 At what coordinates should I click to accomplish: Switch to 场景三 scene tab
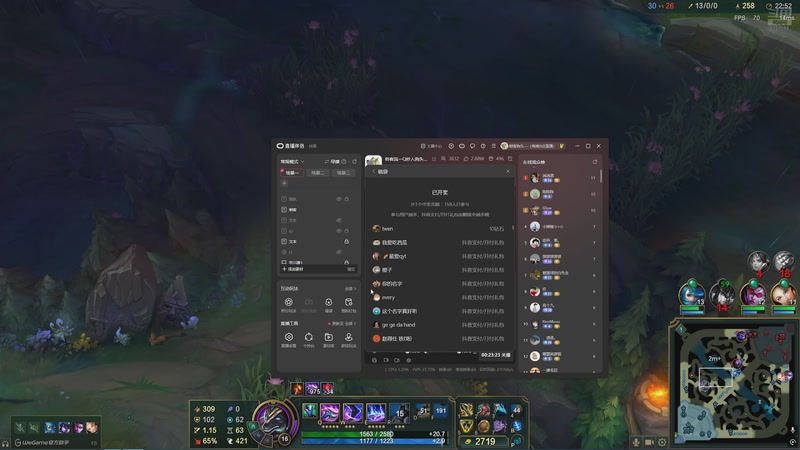[x=343, y=173]
